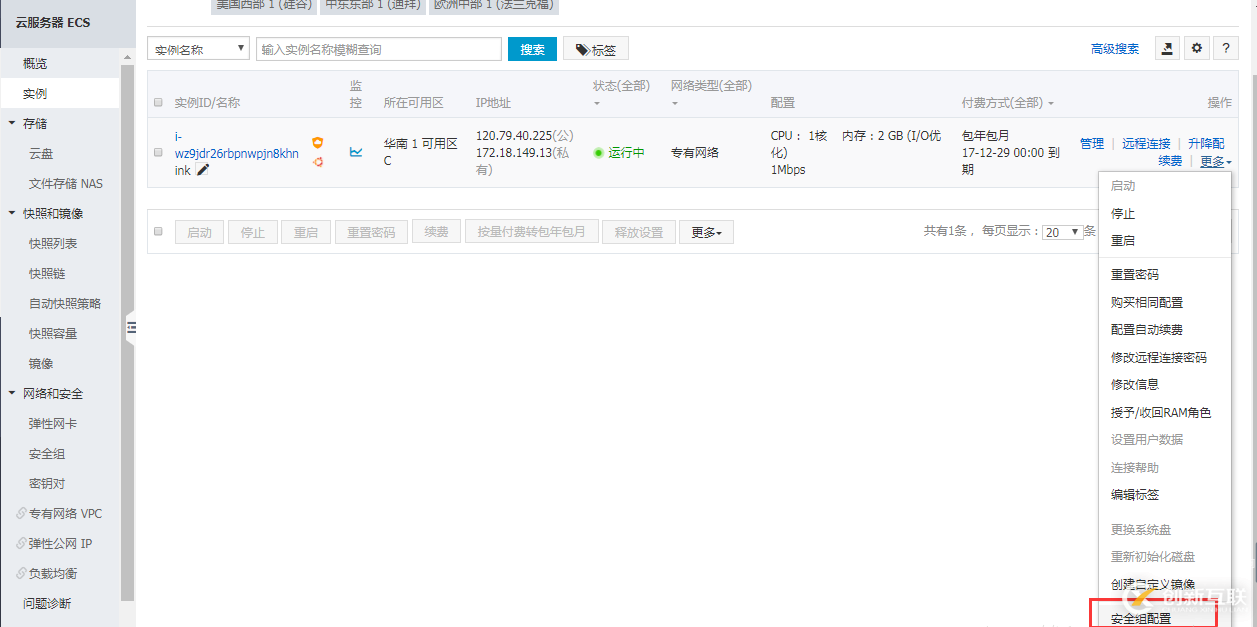Open 文件存储 NAS in the sidebar

tap(65, 183)
